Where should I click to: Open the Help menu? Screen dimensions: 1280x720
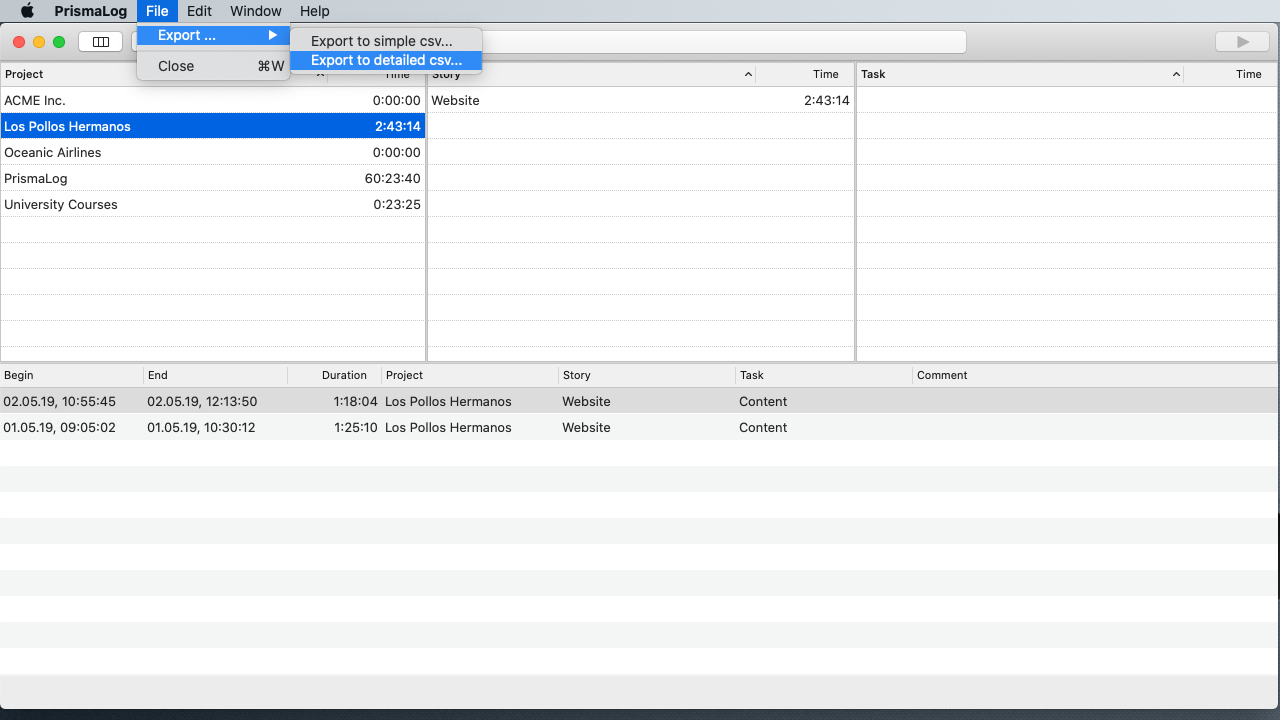click(314, 11)
